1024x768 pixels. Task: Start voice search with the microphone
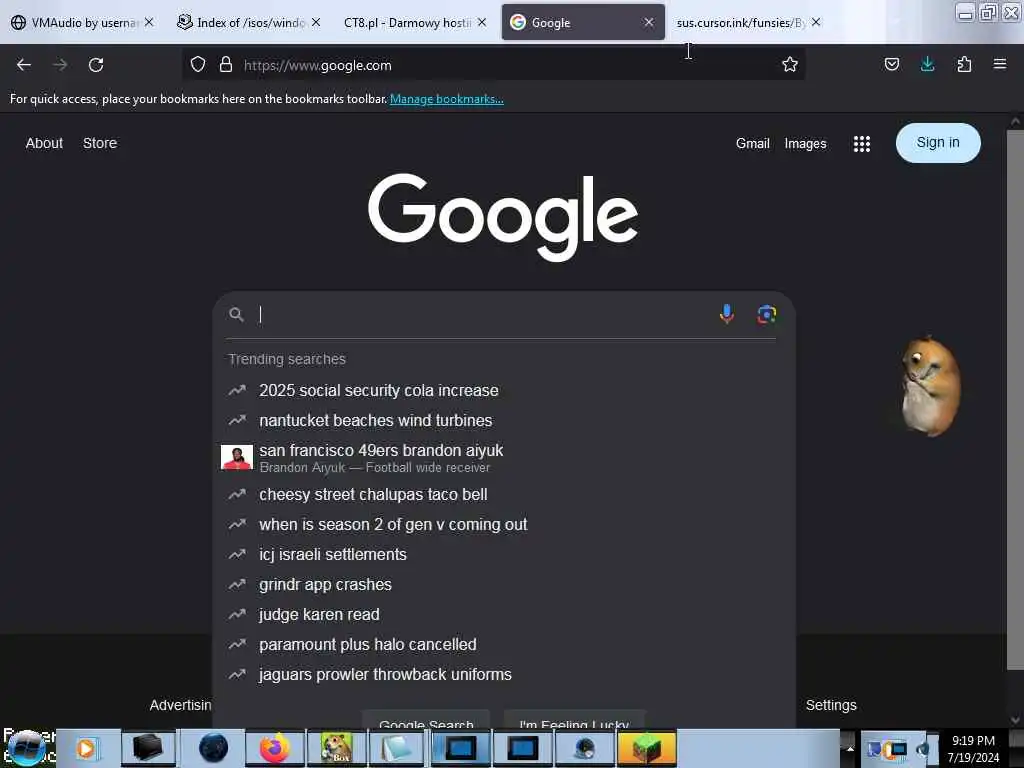(x=726, y=314)
